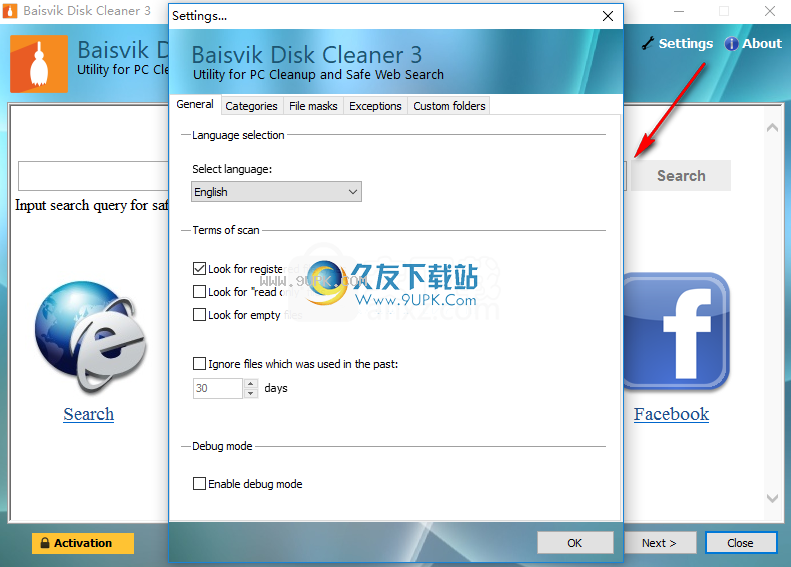Confirm settings with OK button
Screen dimensions: 791x567
tap(575, 543)
